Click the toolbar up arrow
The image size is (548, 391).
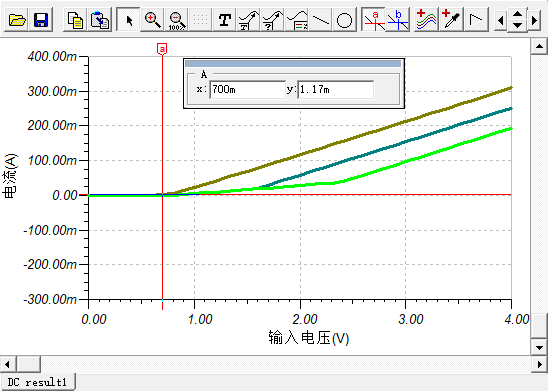coord(518,15)
